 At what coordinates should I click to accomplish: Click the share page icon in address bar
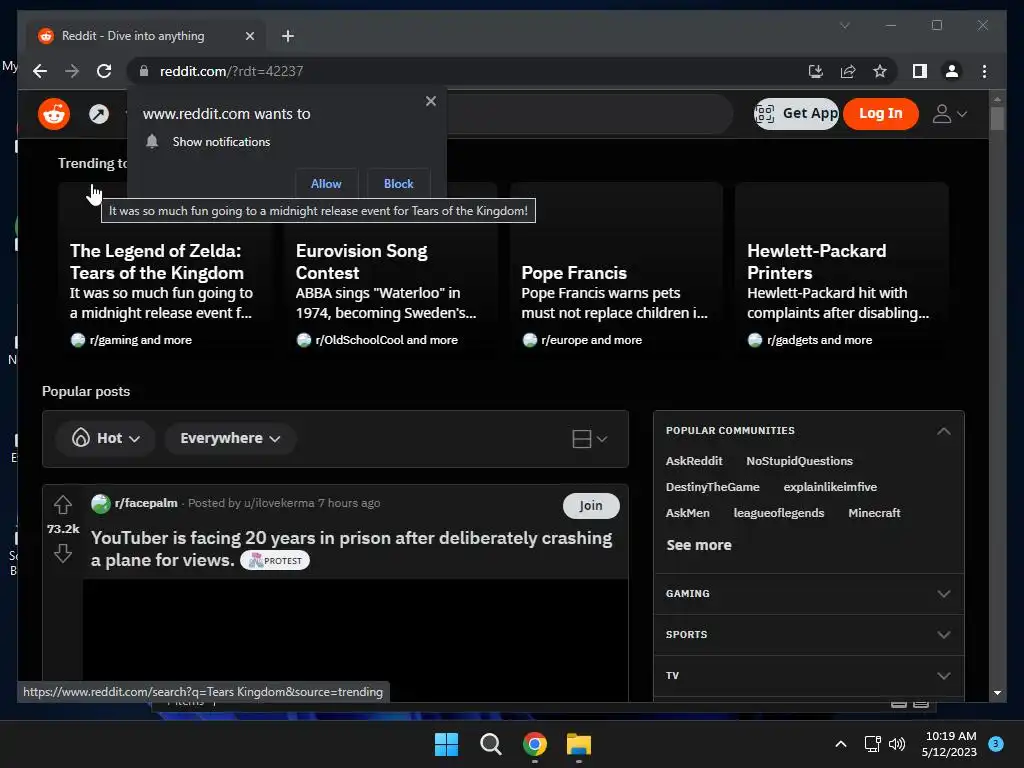[x=848, y=71]
